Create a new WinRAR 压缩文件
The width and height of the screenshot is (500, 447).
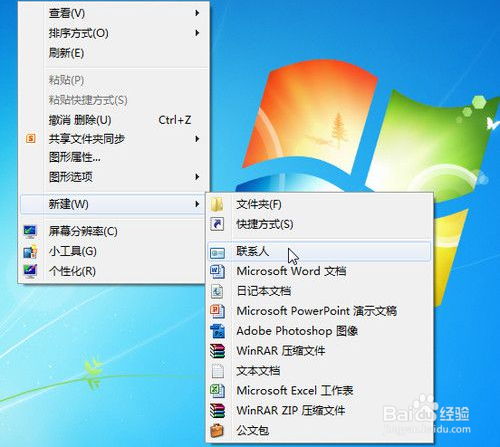(319, 351)
